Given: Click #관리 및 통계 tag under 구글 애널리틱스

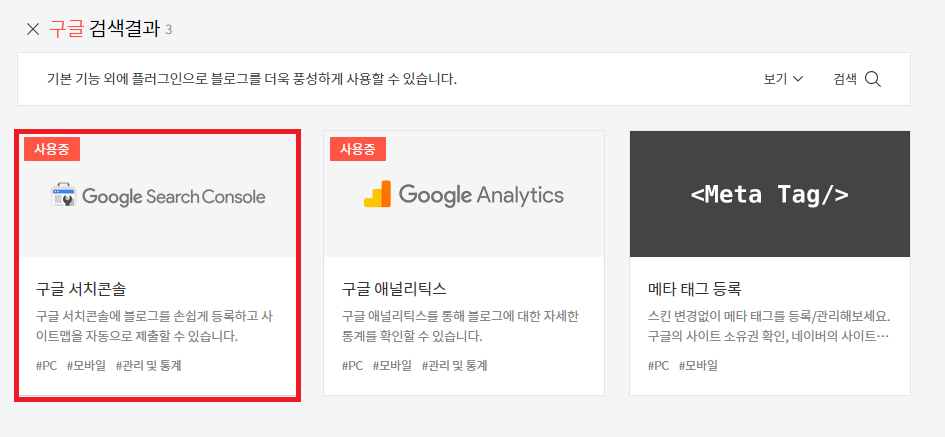Looking at the screenshot, I should tap(454, 365).
